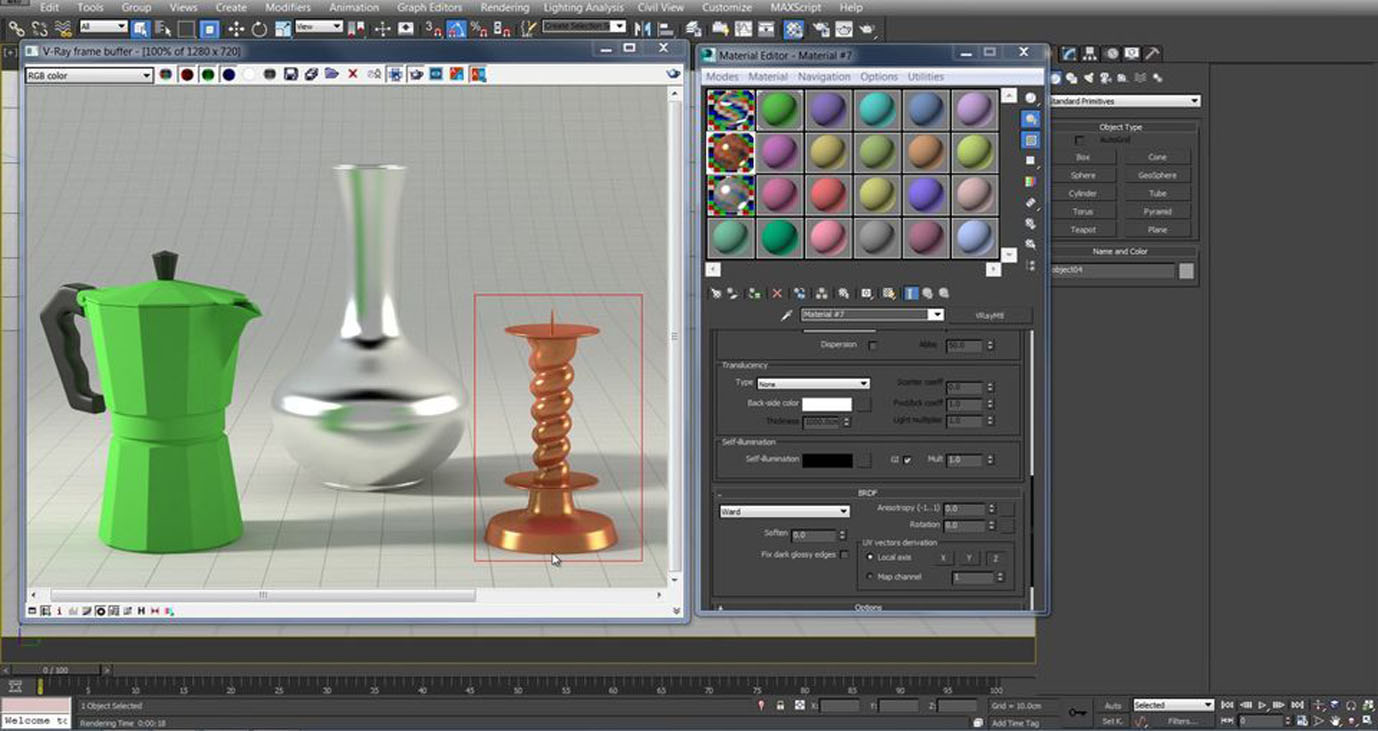This screenshot has height=731, width=1378.
Task: Click the GeoSphere primitive button
Action: point(1157,175)
